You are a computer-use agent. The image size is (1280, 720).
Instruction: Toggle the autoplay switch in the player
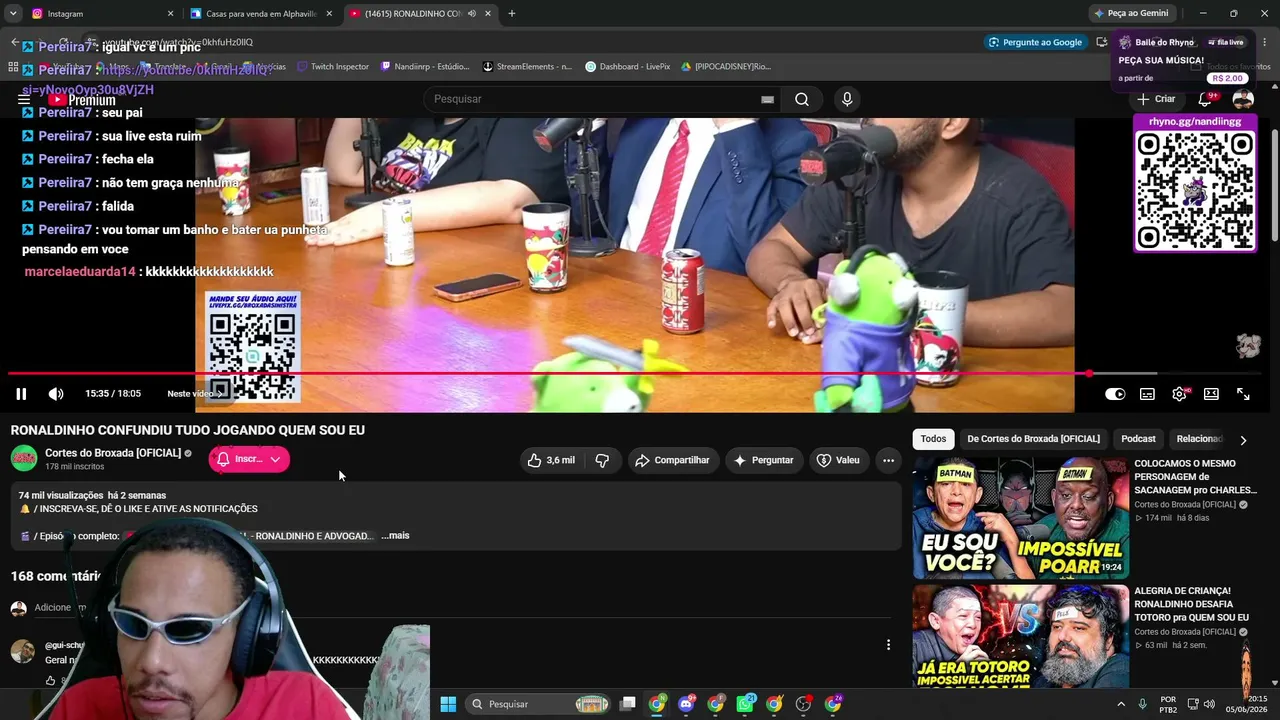(1115, 394)
